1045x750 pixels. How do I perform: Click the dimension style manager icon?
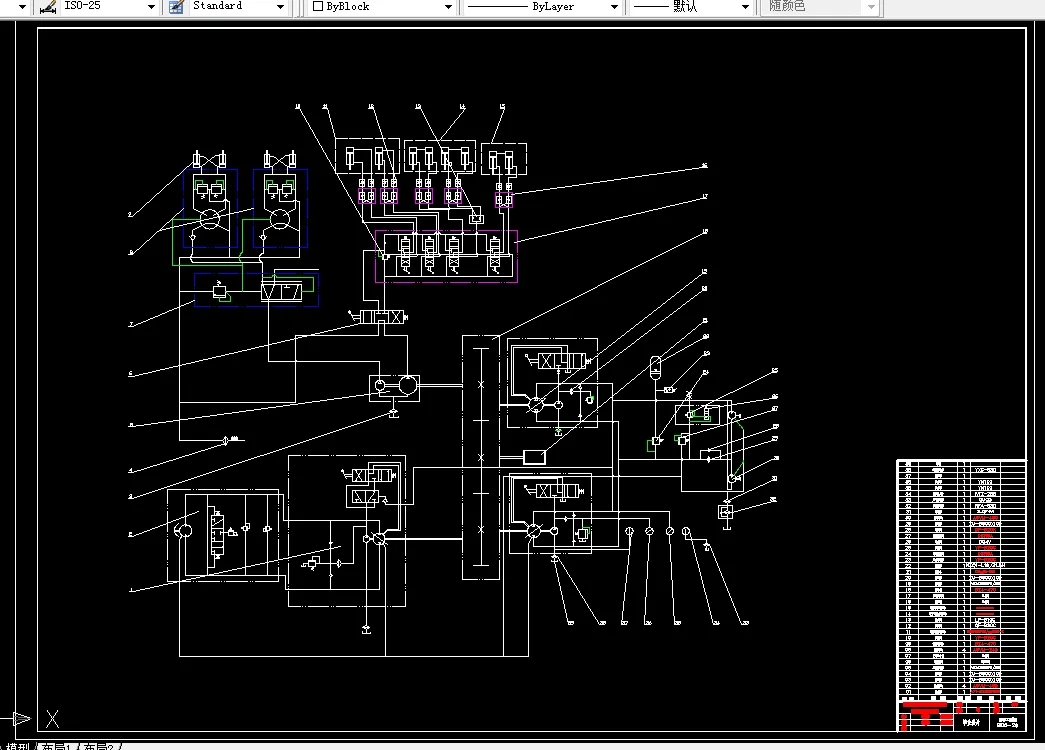tap(48, 7)
